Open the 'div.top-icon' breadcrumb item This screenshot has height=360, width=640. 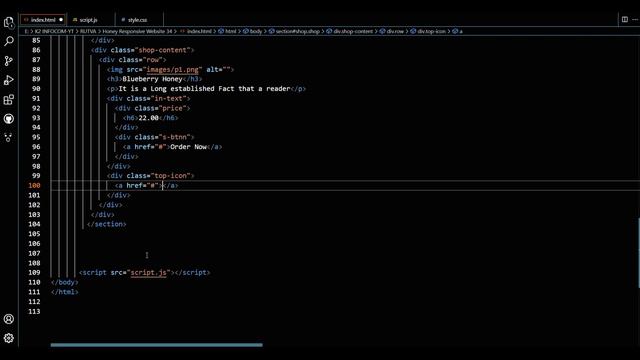[428, 31]
